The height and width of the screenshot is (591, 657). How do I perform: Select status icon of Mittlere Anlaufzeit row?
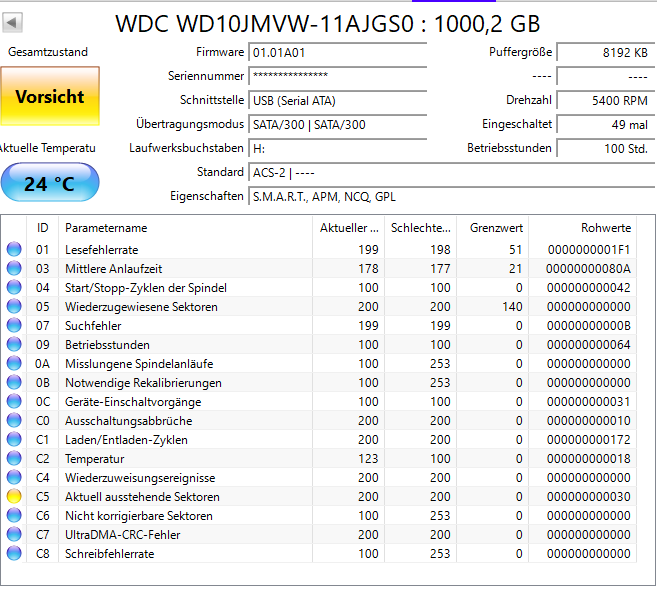click(14, 268)
